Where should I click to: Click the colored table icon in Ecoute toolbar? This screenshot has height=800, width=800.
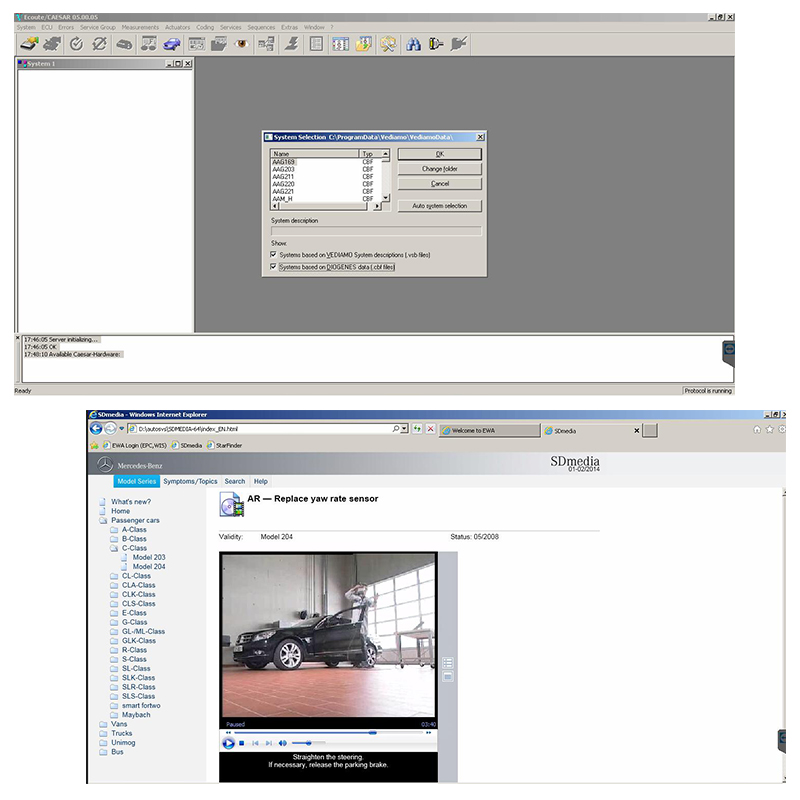340,44
